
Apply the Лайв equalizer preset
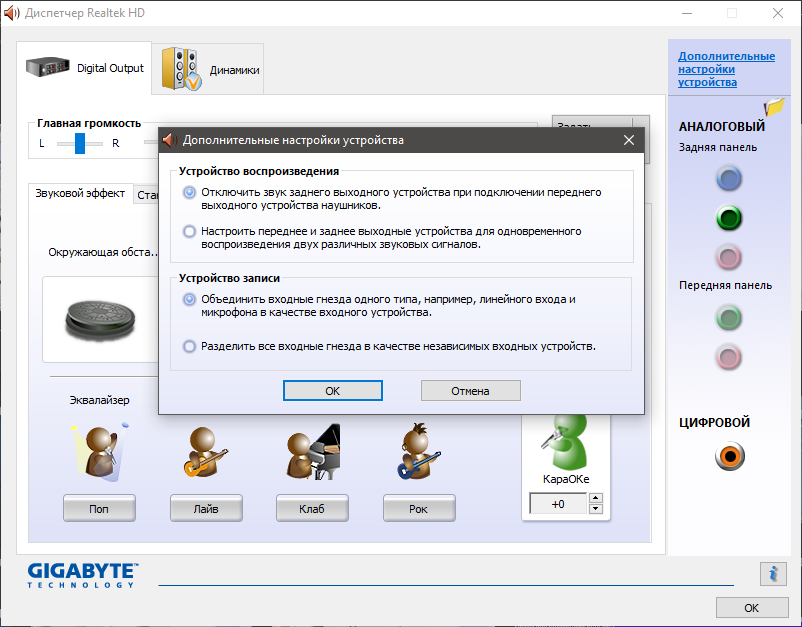tap(206, 508)
